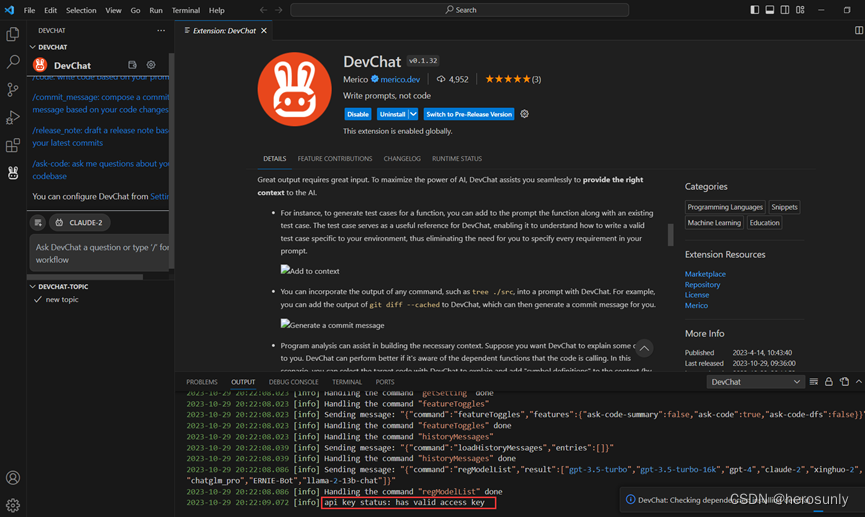Switch to the TERMINAL panel tab
Image resolution: width=865 pixels, height=517 pixels.
[x=347, y=382]
